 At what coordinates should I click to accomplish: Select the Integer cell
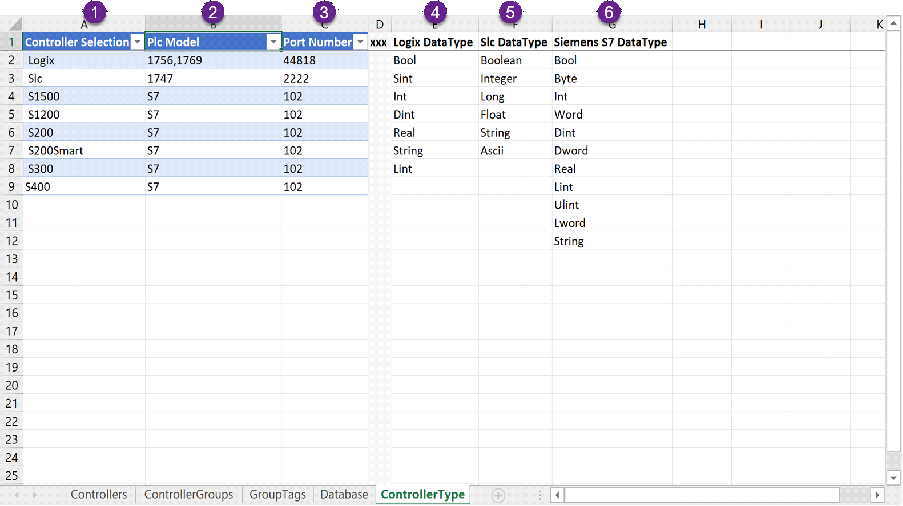tap(515, 78)
